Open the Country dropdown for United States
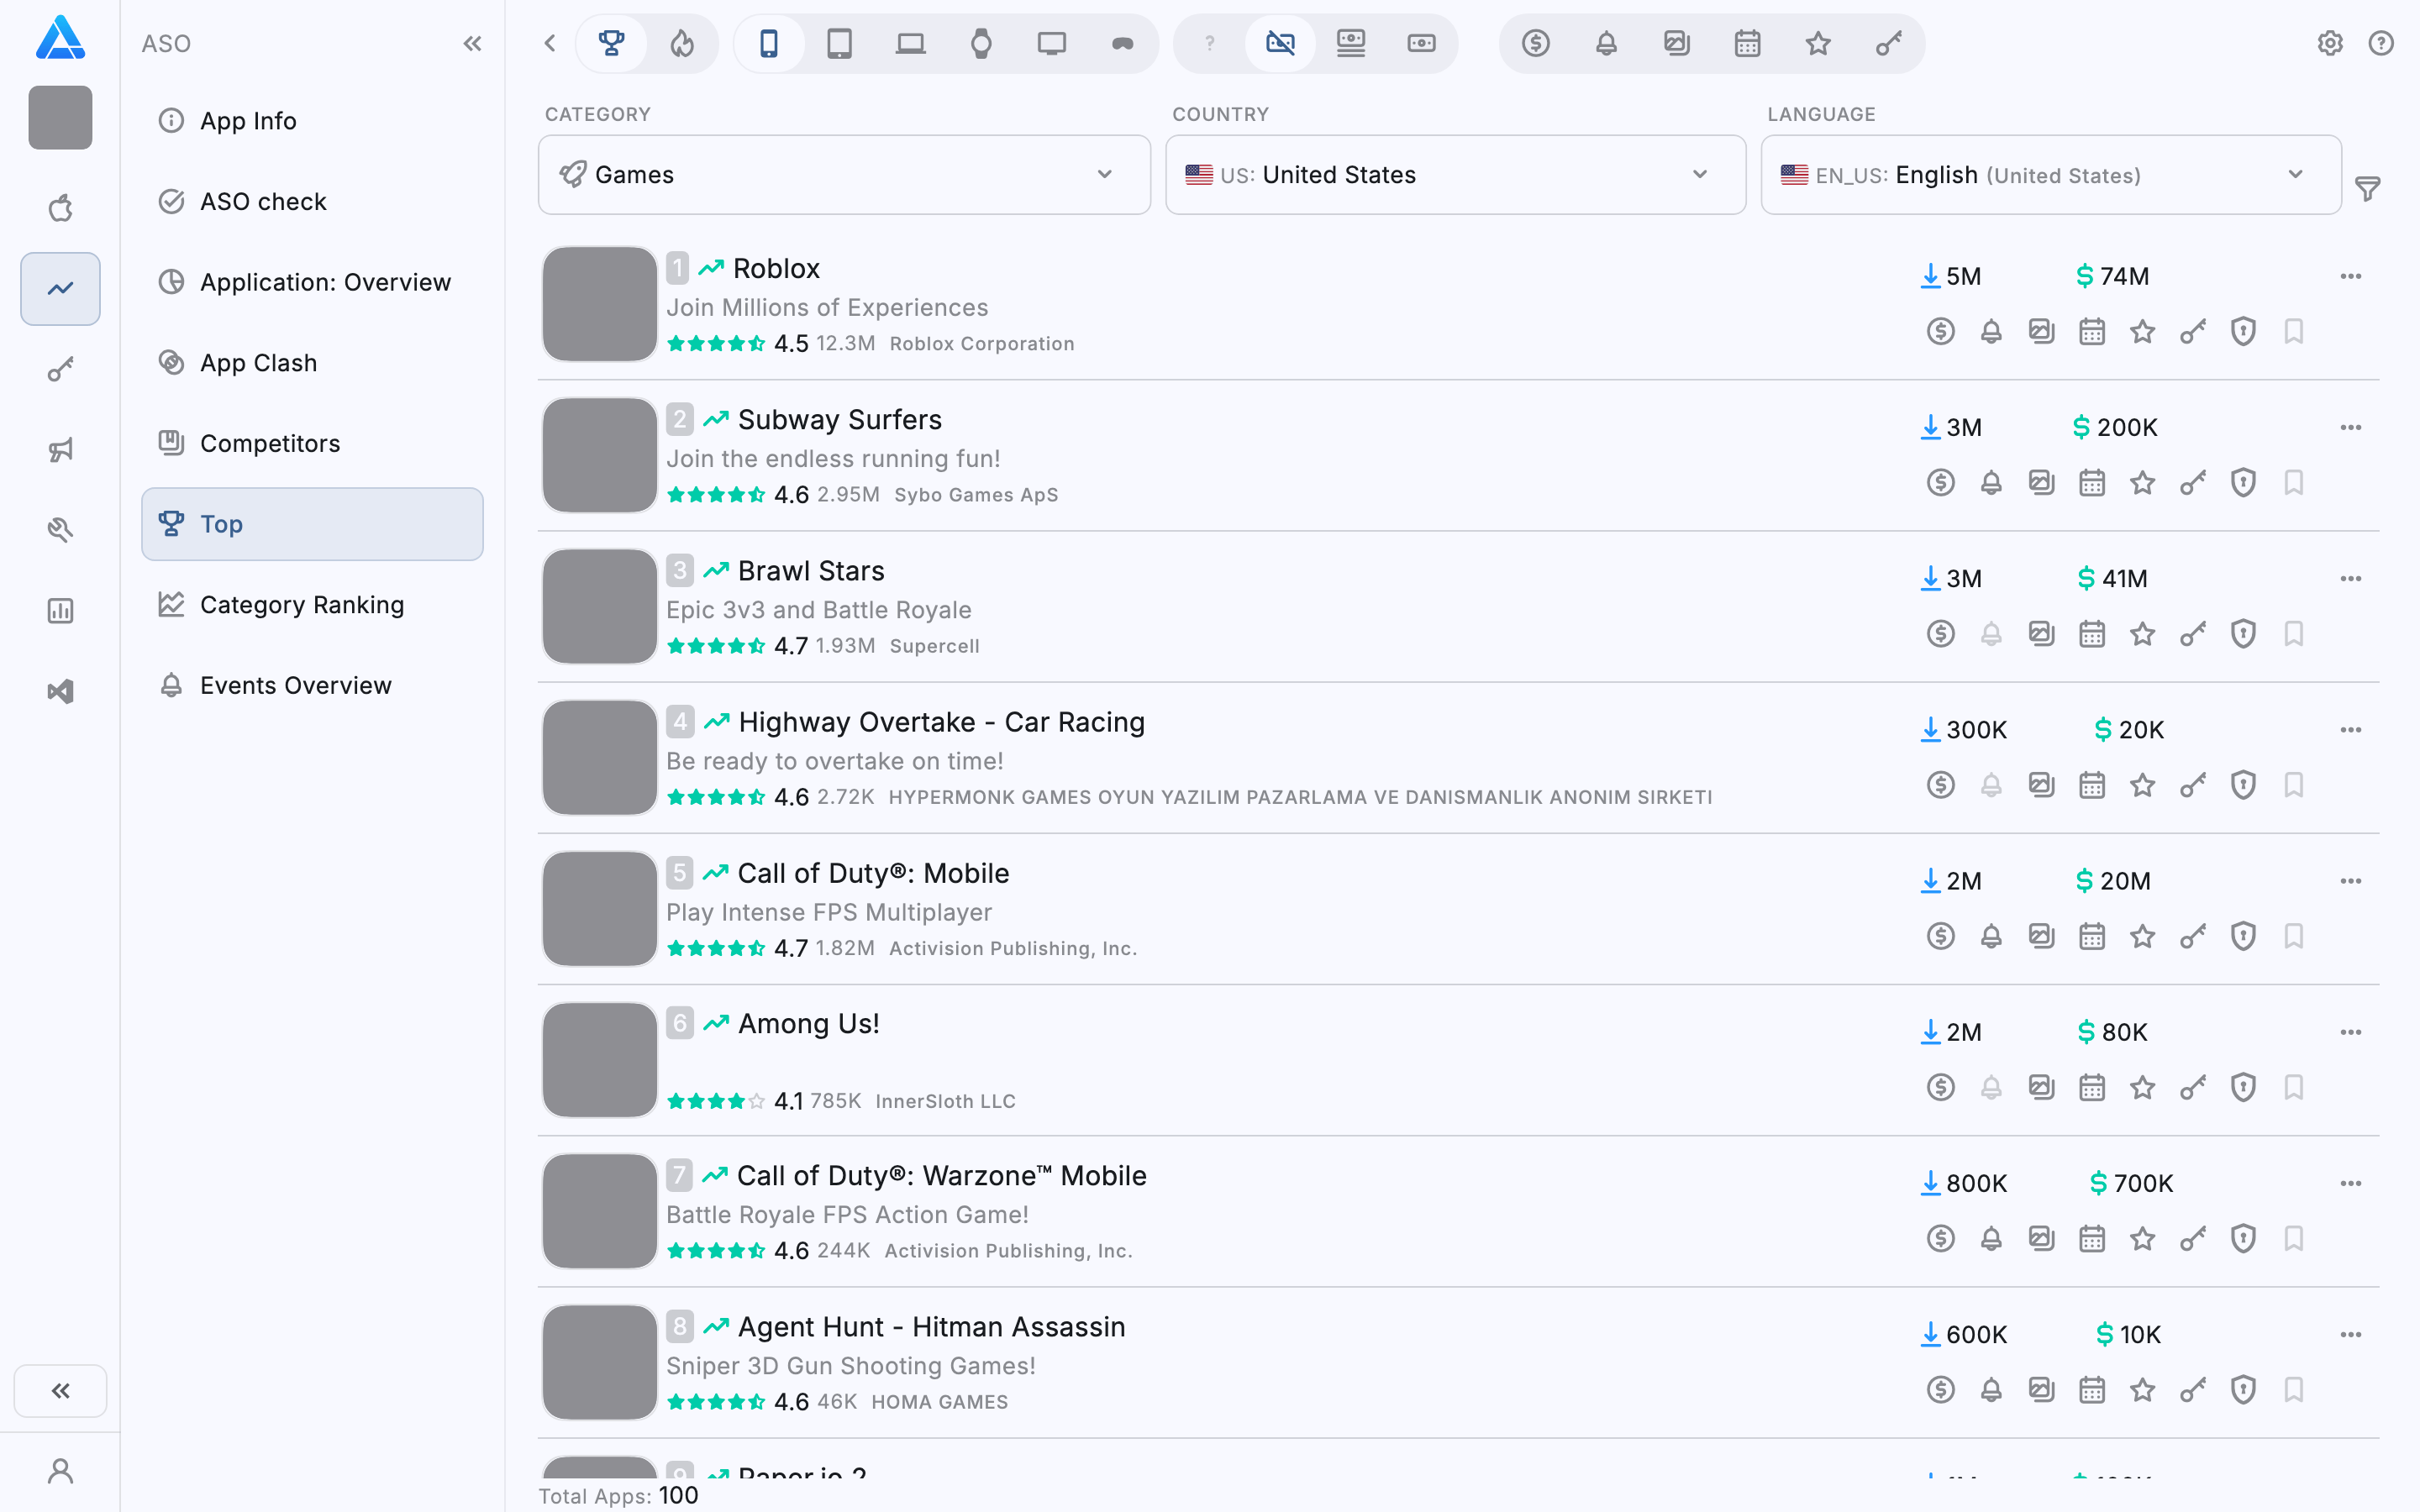This screenshot has width=2420, height=1512. tap(1455, 175)
